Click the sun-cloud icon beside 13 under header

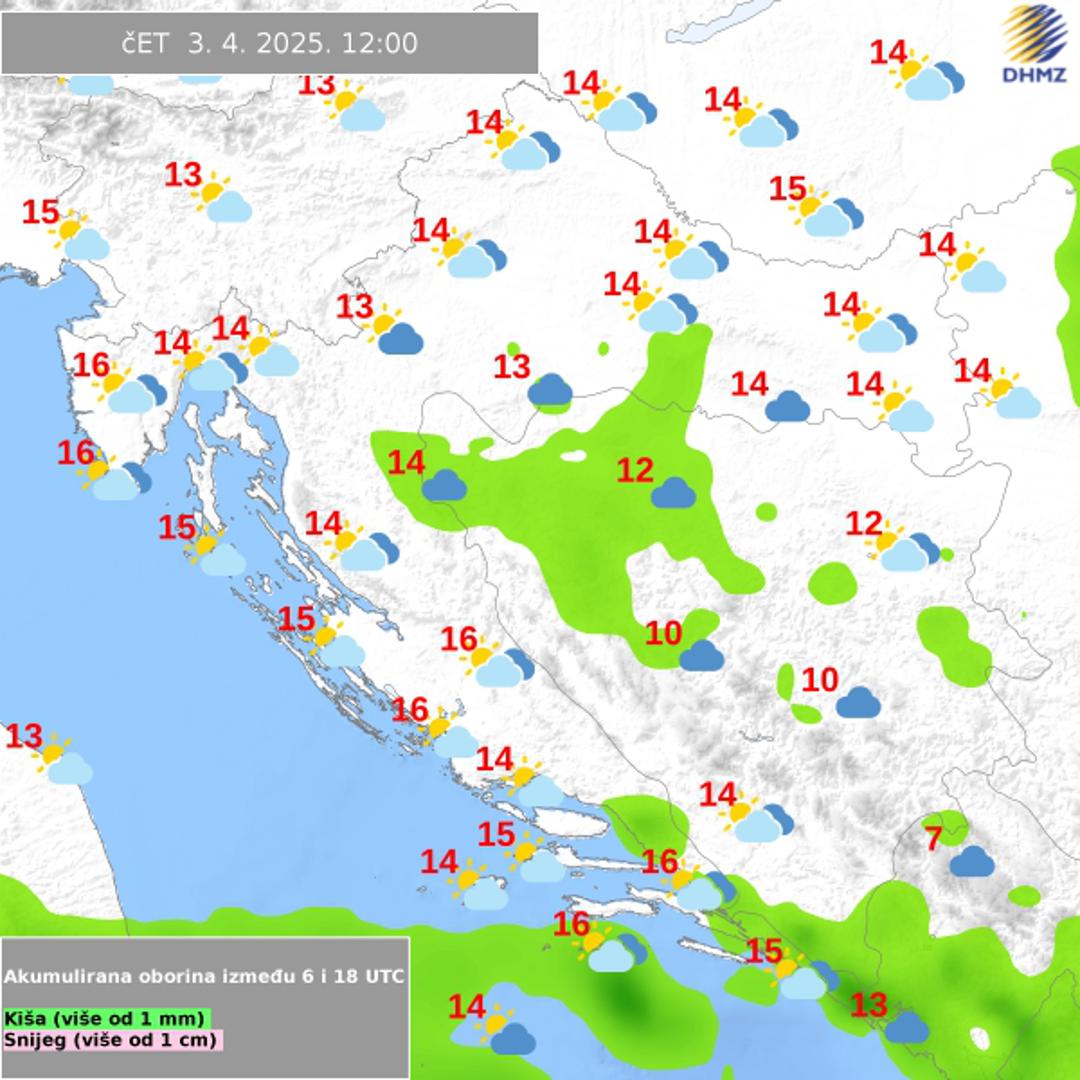(356, 110)
